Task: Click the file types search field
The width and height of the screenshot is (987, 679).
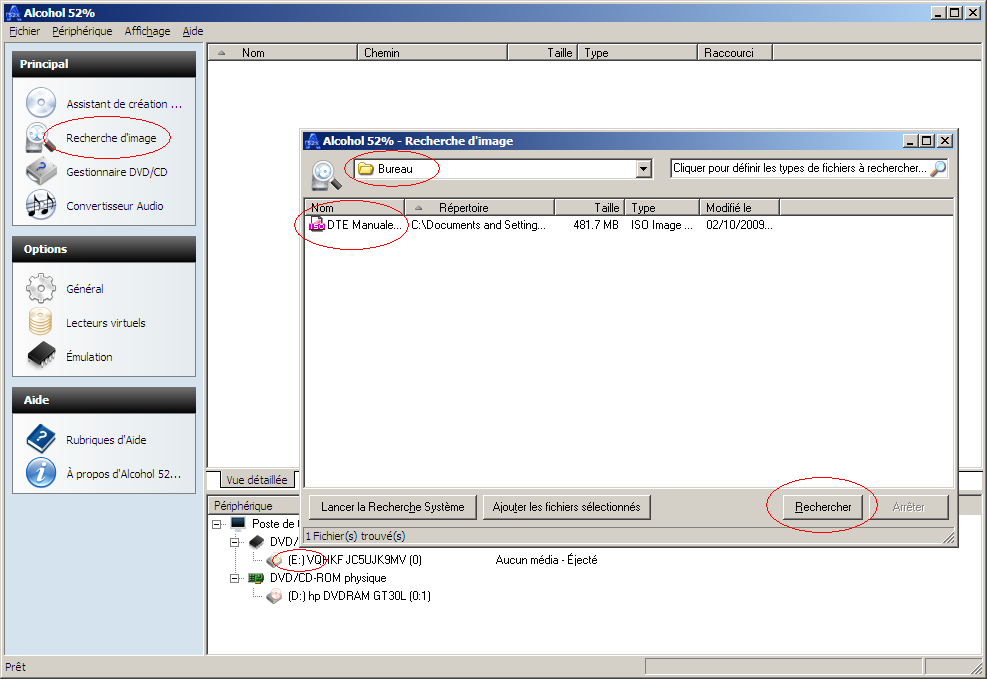Action: (x=809, y=168)
